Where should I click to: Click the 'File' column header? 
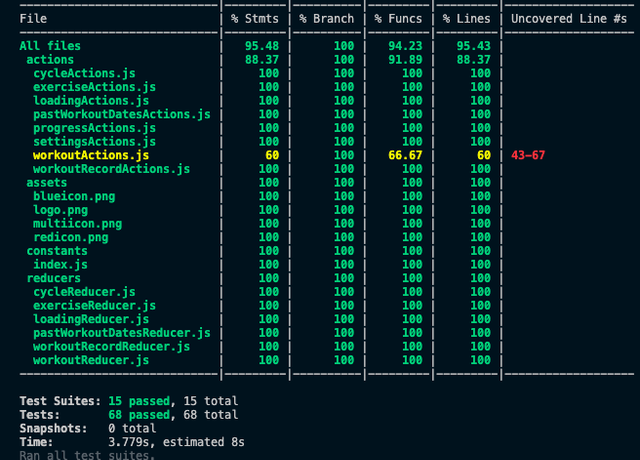pos(33,19)
